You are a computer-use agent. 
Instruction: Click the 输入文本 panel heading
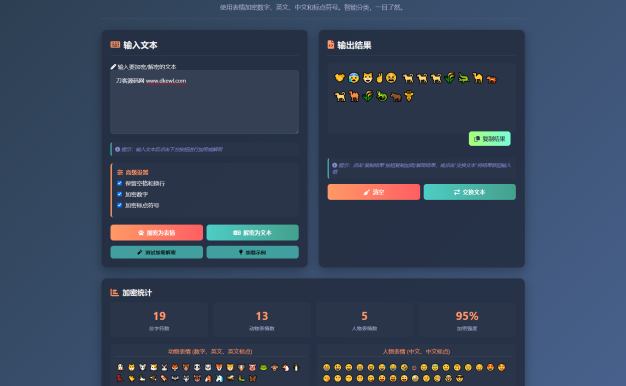(x=140, y=45)
